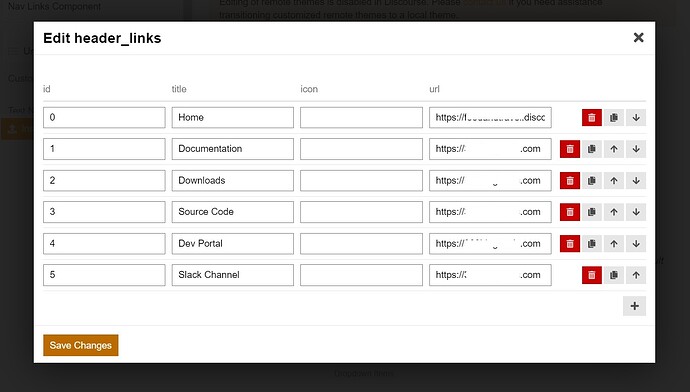The height and width of the screenshot is (392, 690).
Task: Move Downloads row down
Action: point(636,180)
